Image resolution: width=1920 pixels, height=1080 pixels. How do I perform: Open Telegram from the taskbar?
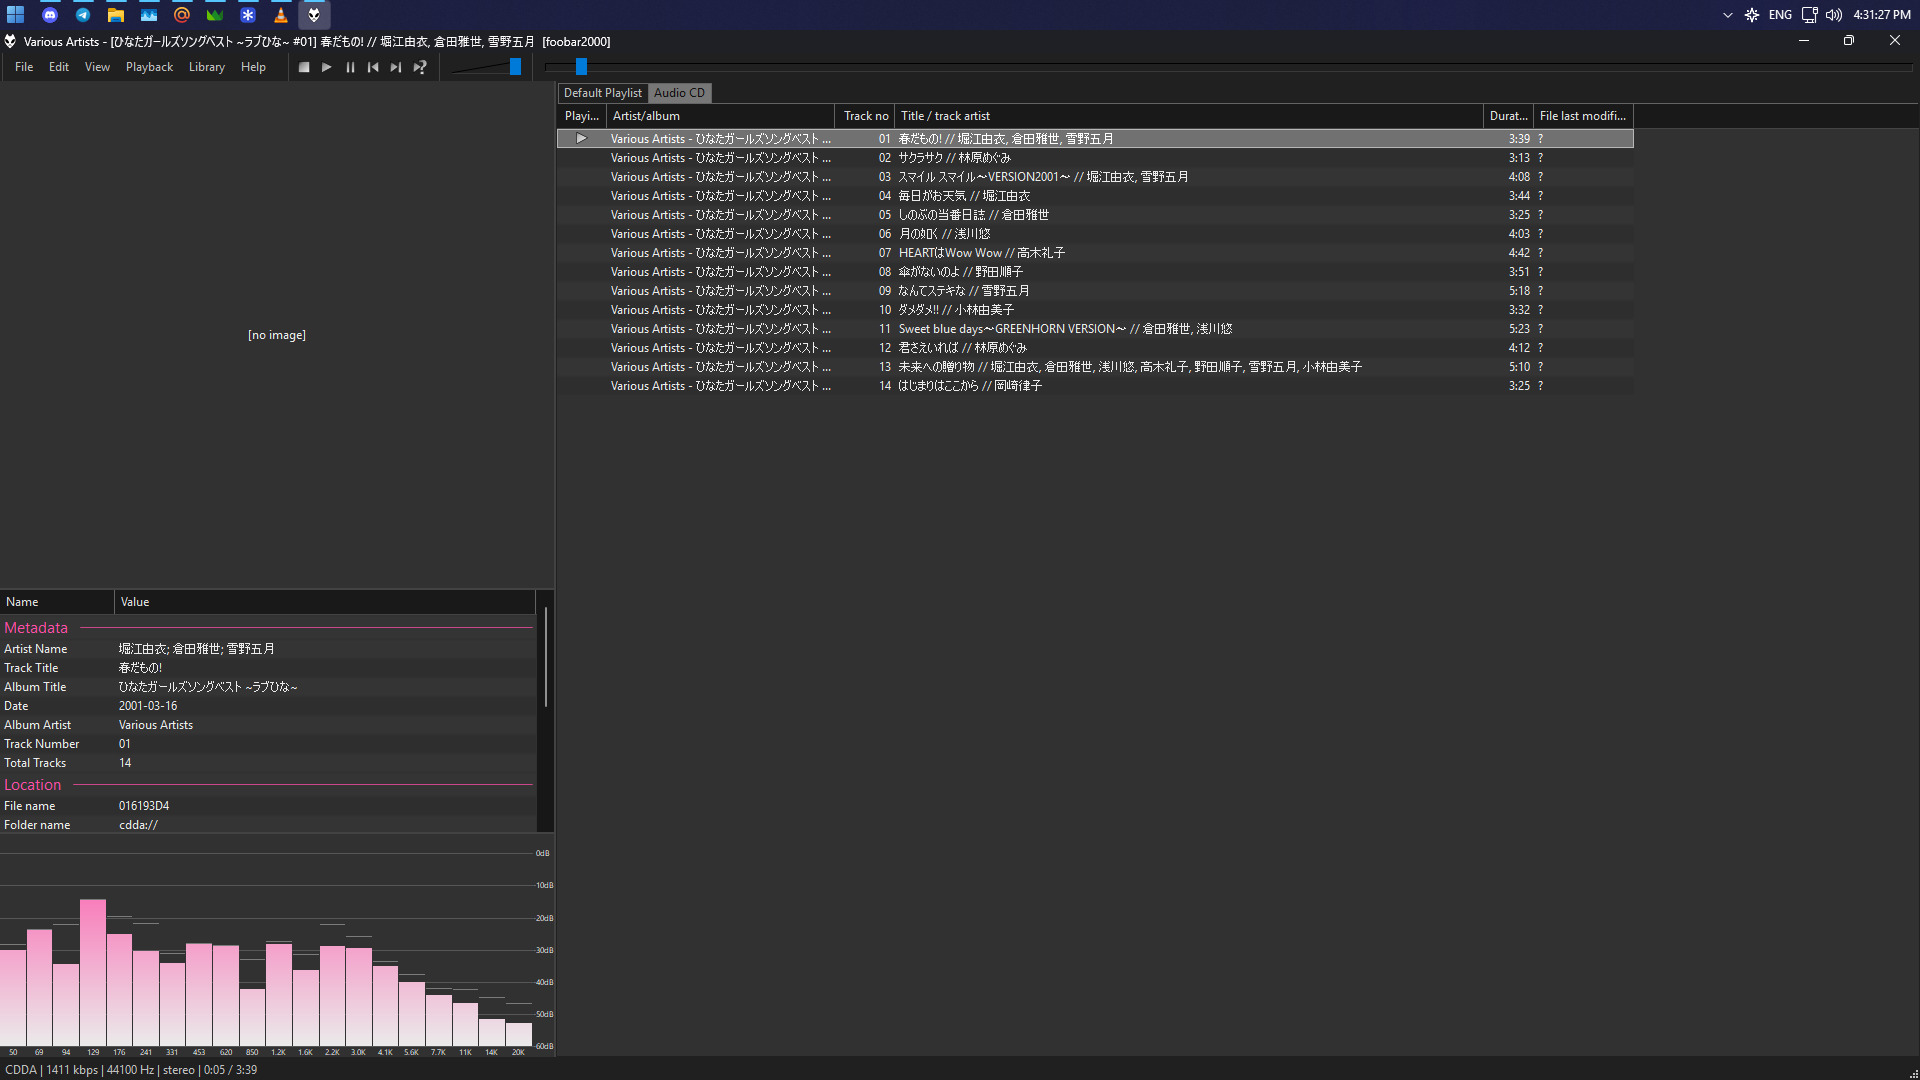click(x=83, y=15)
